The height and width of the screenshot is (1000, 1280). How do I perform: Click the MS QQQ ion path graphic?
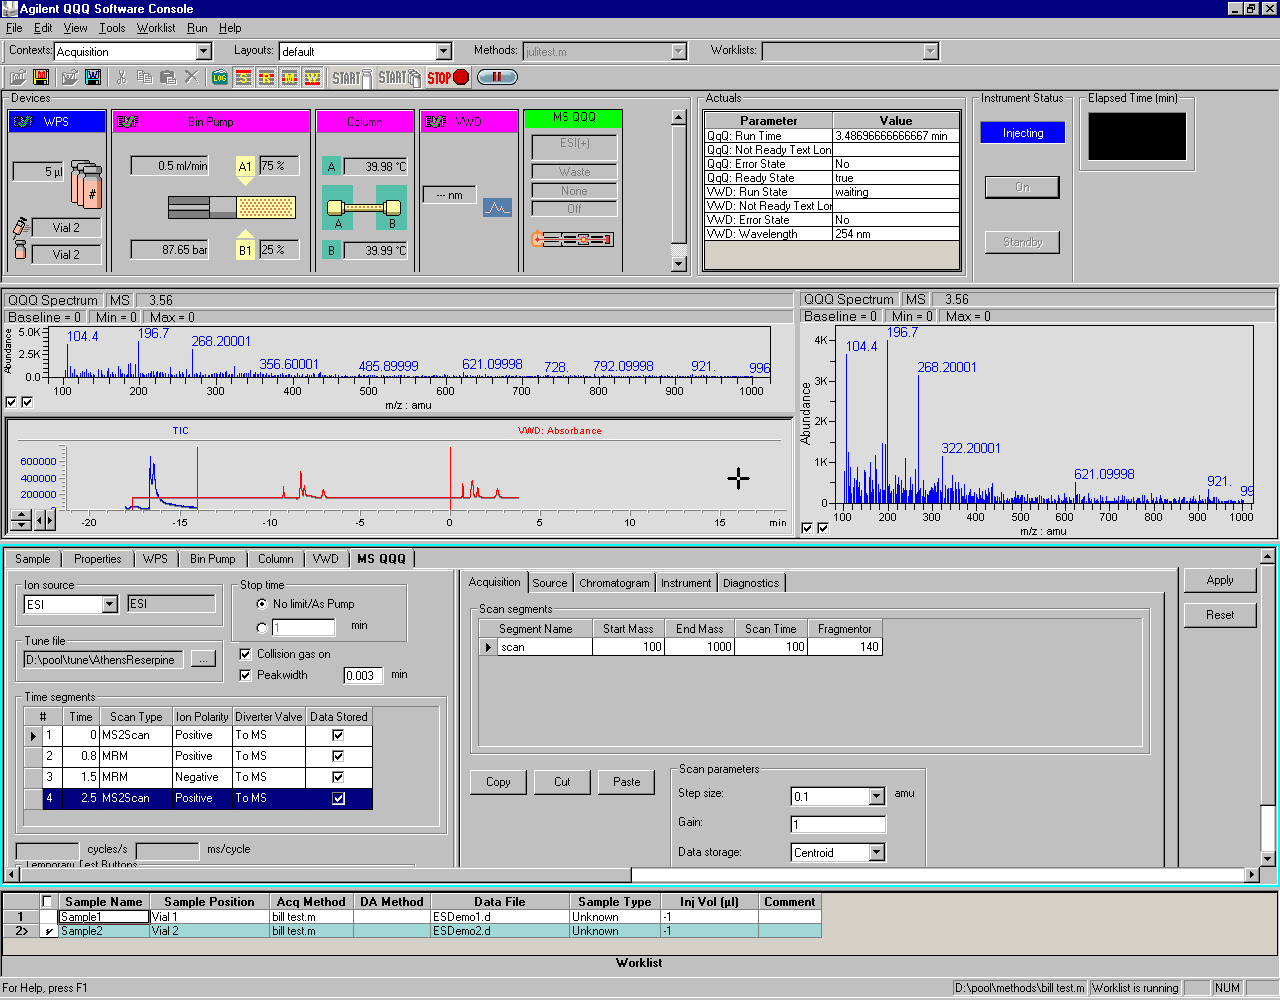[572, 239]
